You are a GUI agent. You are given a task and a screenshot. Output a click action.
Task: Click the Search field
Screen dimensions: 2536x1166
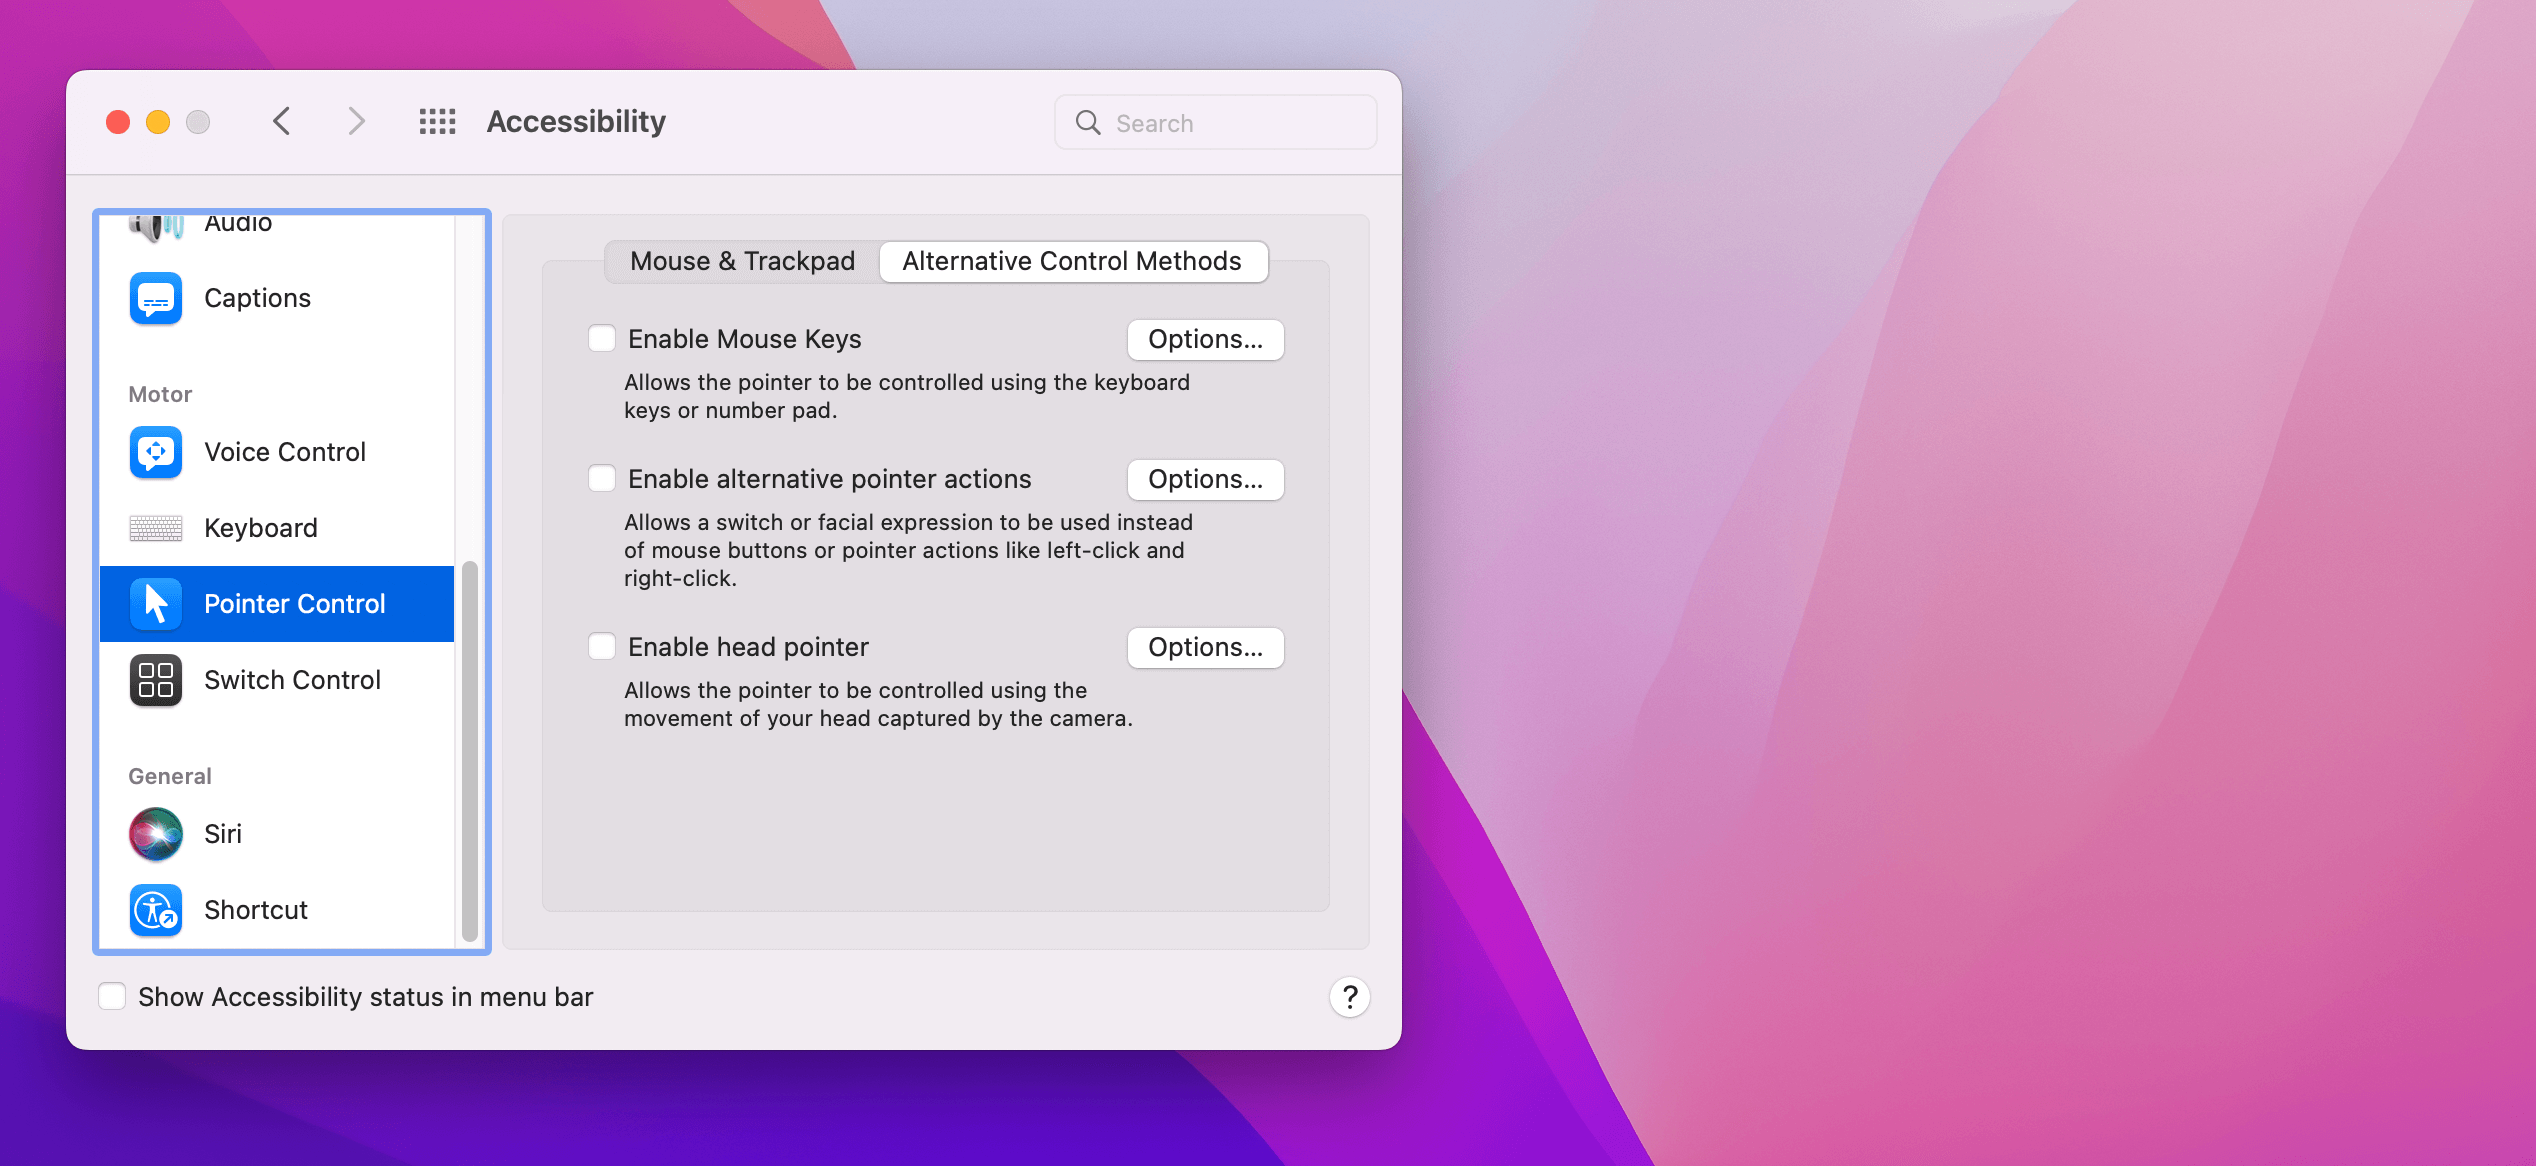pos(1230,123)
